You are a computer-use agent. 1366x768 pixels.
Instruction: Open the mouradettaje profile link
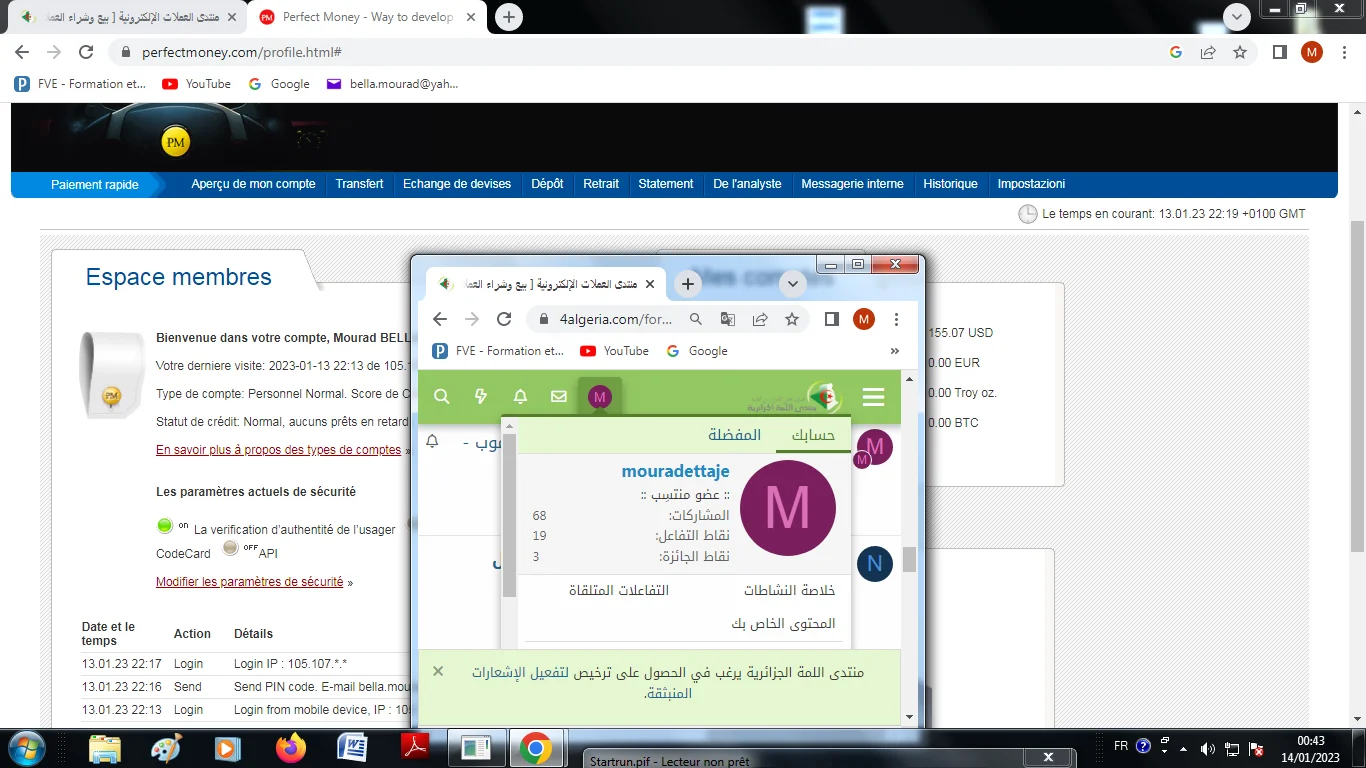point(675,471)
